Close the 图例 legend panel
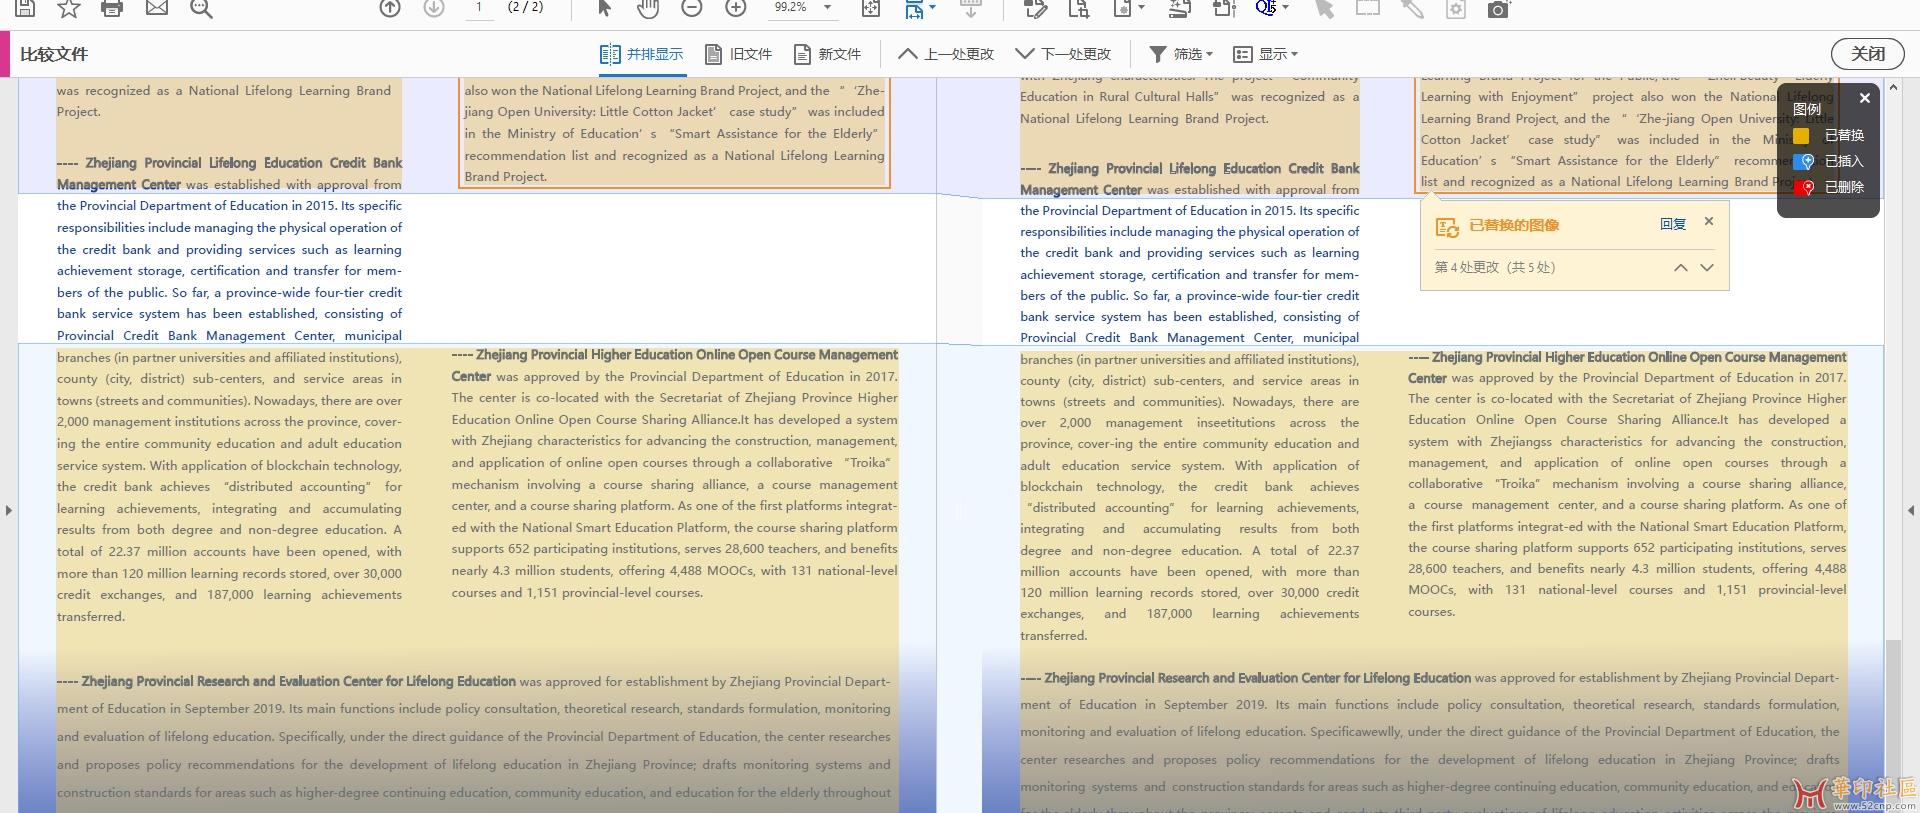1920x813 pixels. [1864, 98]
